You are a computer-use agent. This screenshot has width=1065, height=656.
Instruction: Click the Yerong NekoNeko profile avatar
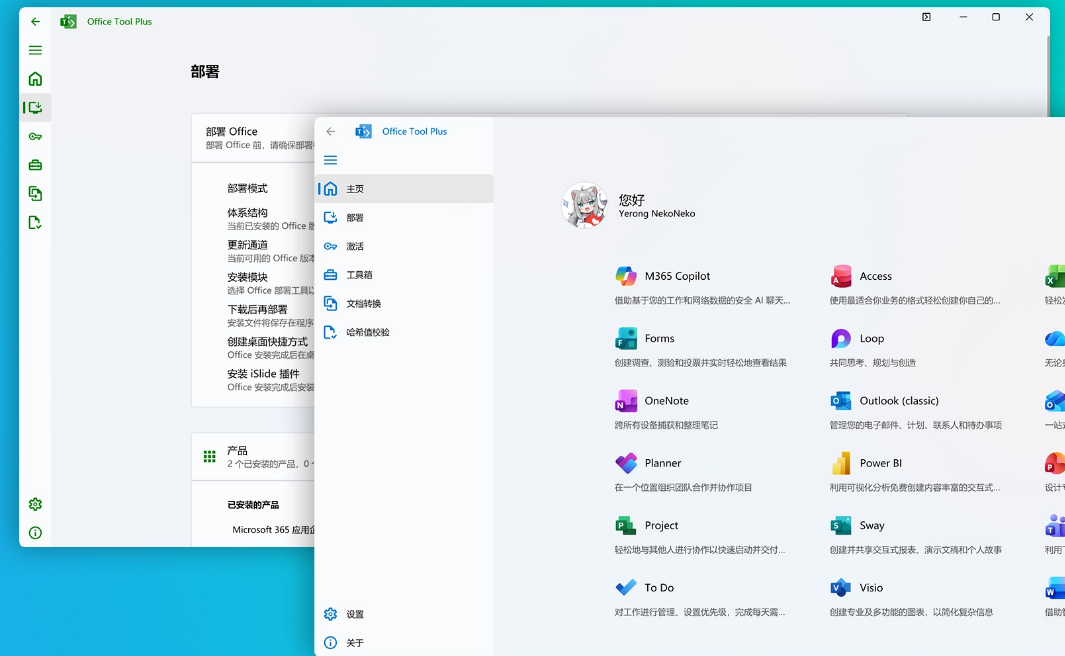pyautogui.click(x=584, y=205)
